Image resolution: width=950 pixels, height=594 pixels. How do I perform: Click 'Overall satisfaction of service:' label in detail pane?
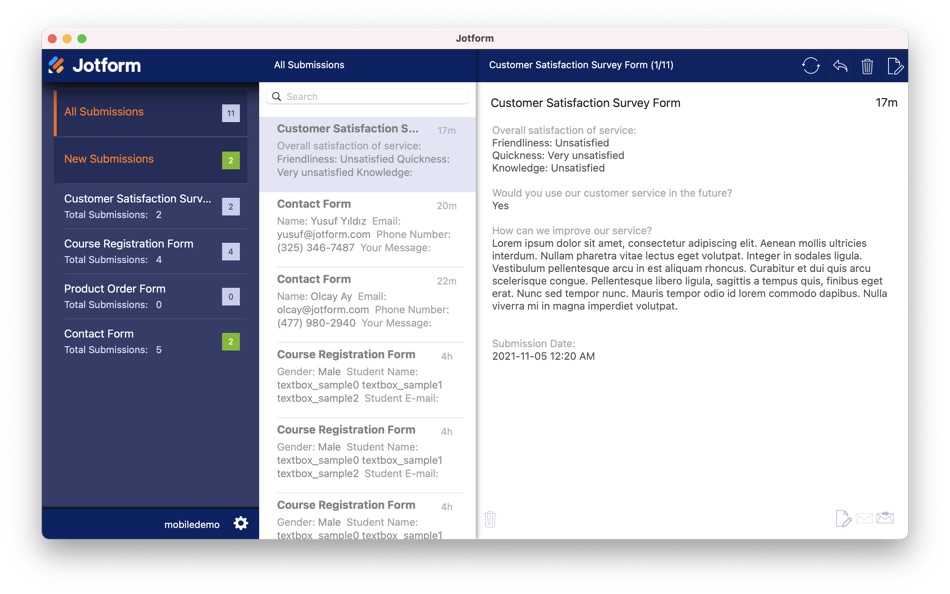point(564,130)
